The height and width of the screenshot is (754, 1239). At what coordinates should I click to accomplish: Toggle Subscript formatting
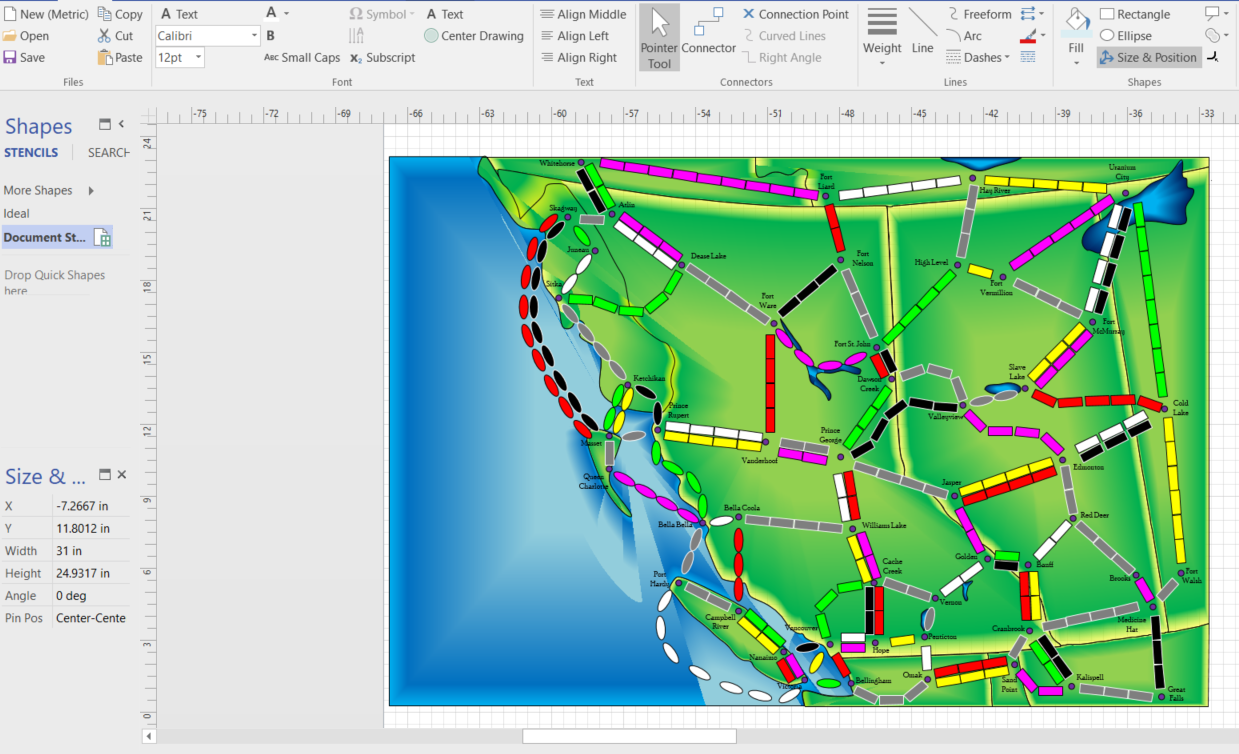pos(381,58)
